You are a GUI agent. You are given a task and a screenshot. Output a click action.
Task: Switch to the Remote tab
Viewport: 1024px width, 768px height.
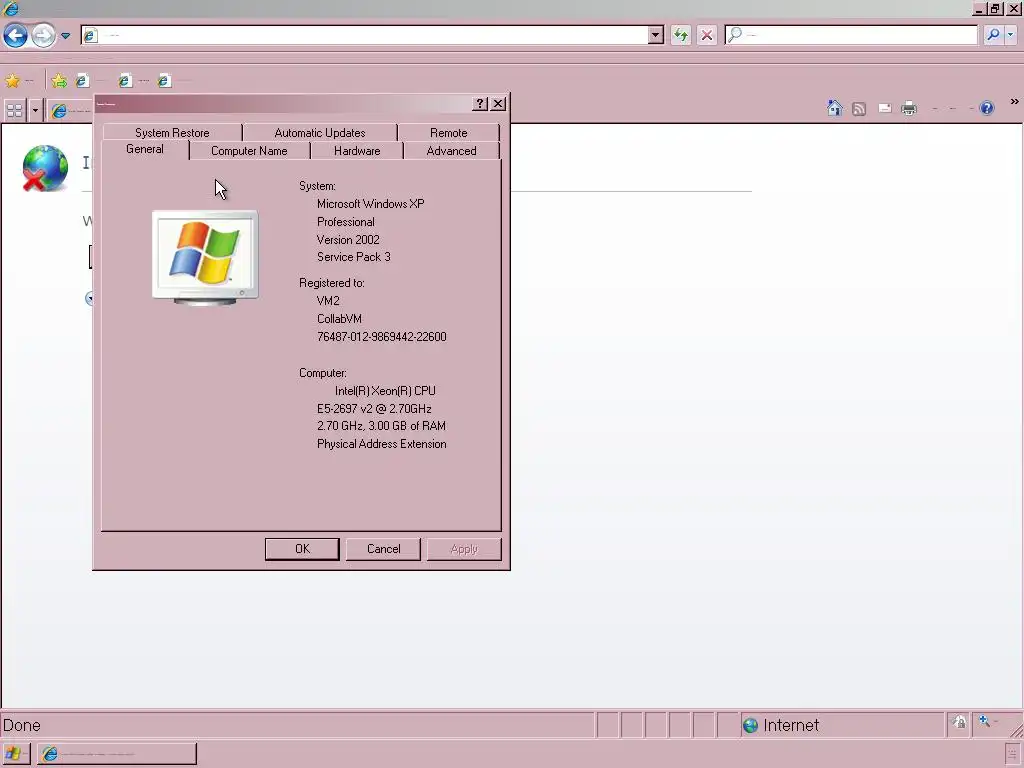pyautogui.click(x=449, y=133)
